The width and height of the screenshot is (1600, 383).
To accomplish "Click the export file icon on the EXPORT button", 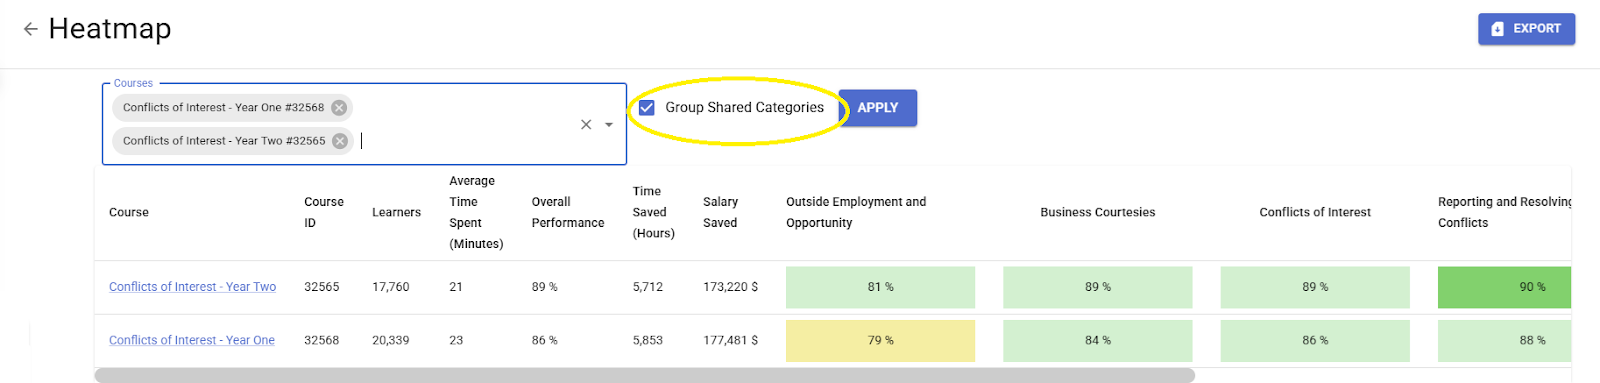I will [x=1497, y=29].
